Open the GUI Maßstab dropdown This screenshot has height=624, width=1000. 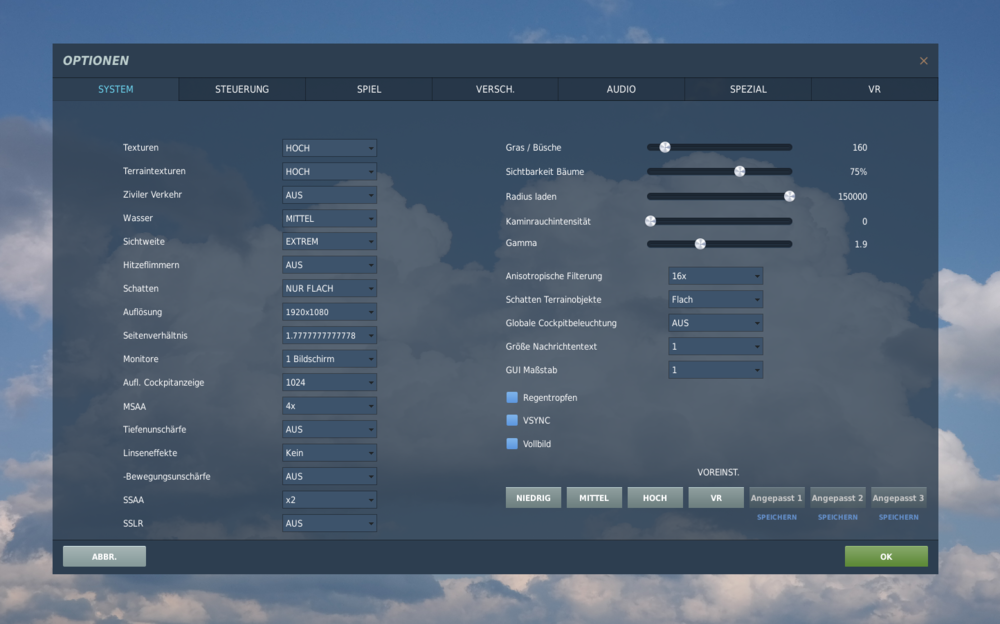coord(715,369)
